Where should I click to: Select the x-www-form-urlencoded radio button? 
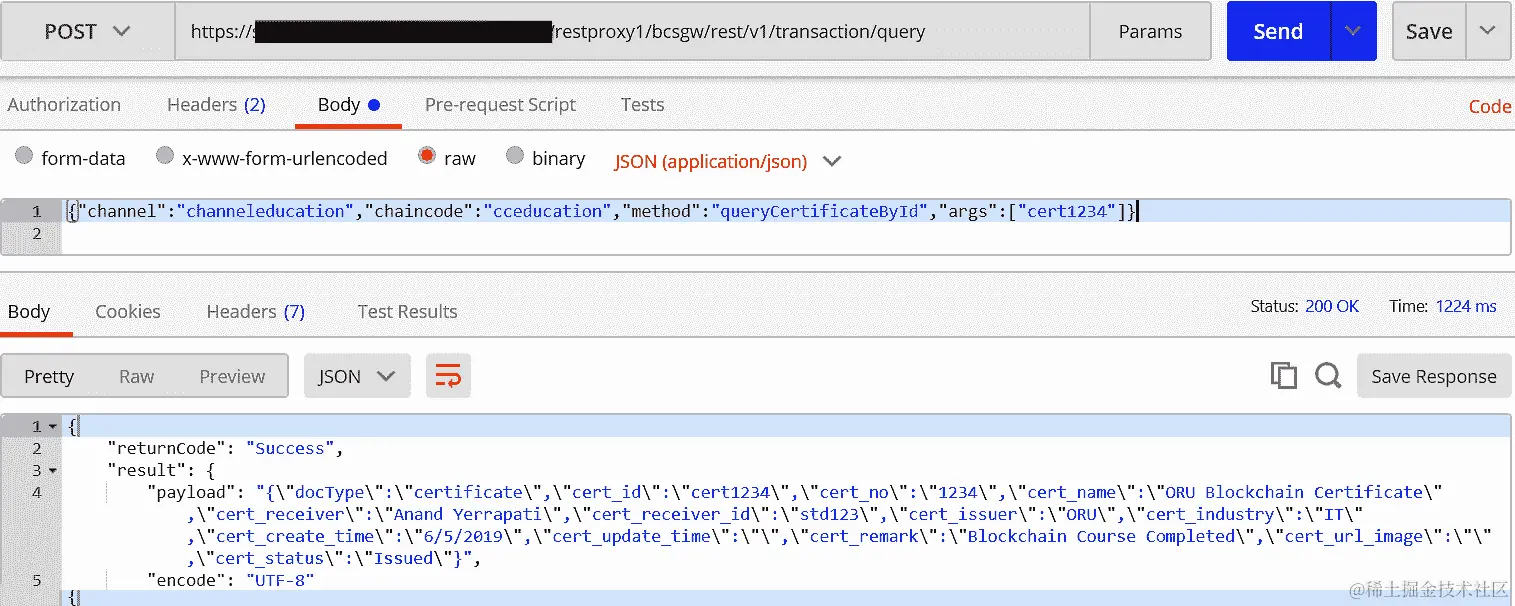pyautogui.click(x=165, y=156)
